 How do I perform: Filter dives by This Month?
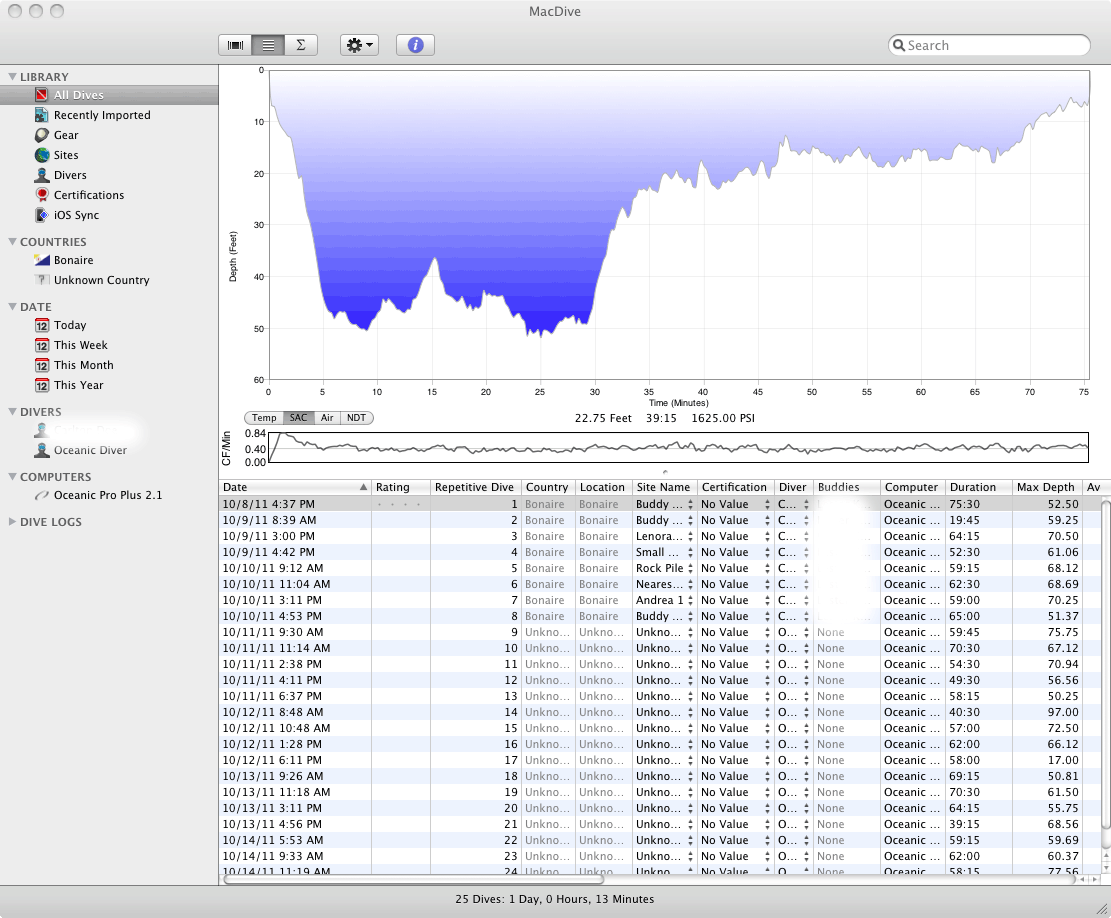[x=83, y=365]
